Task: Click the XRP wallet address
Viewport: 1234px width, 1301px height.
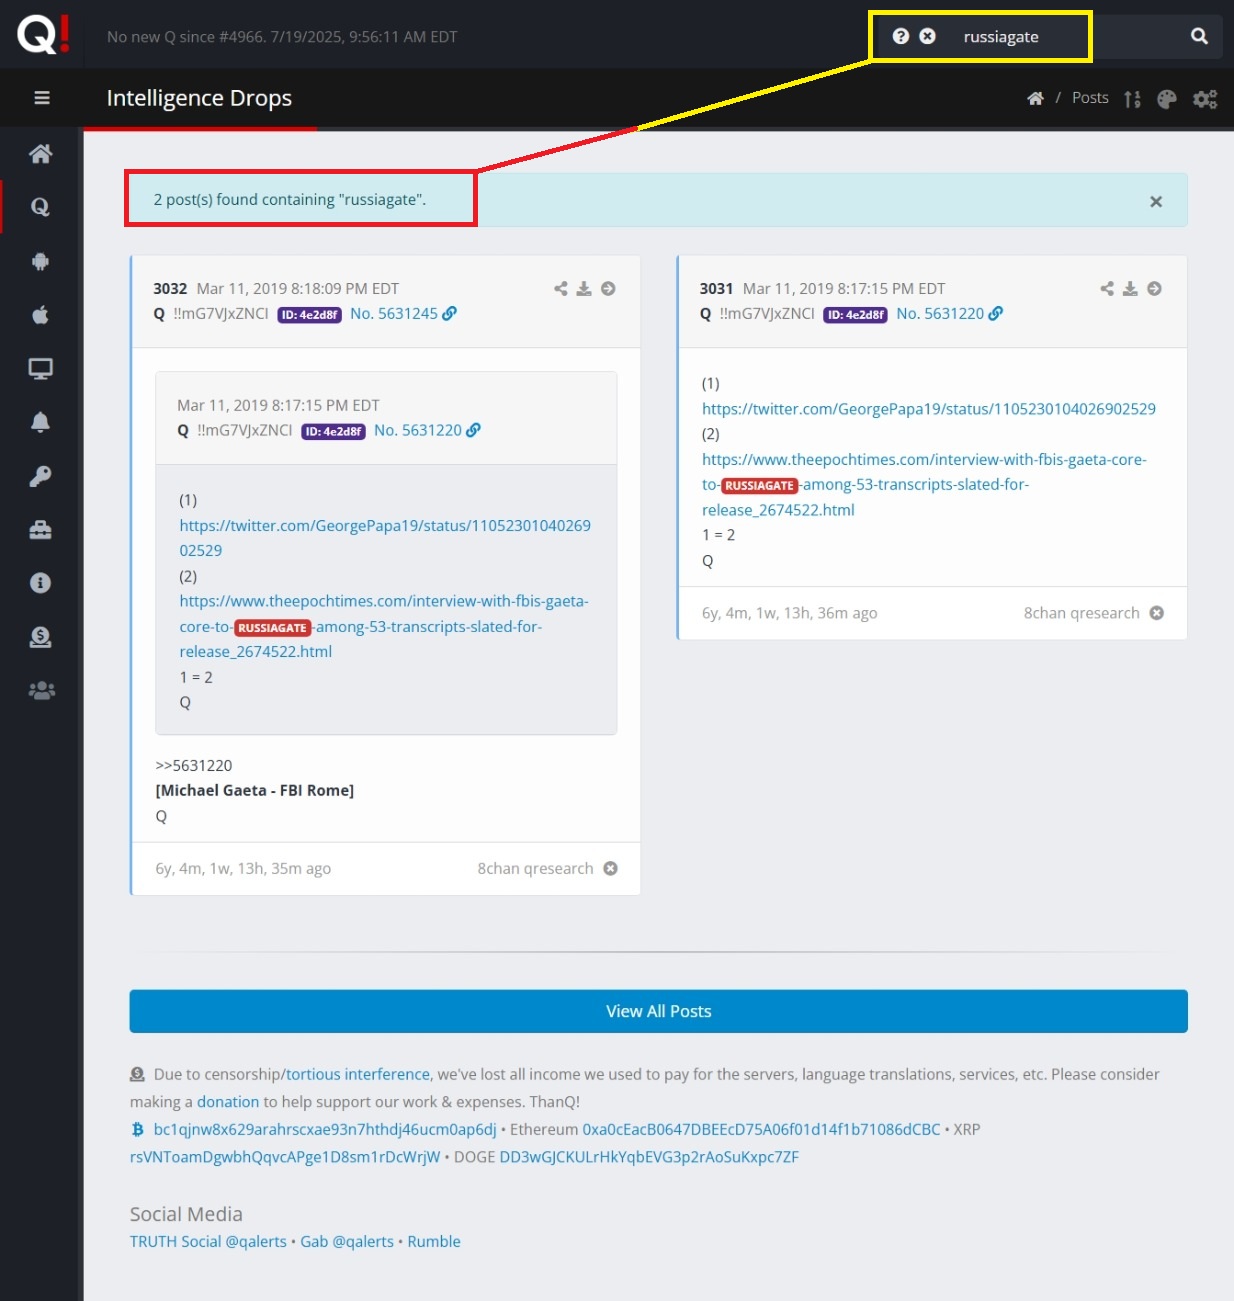Action: pos(285,1158)
